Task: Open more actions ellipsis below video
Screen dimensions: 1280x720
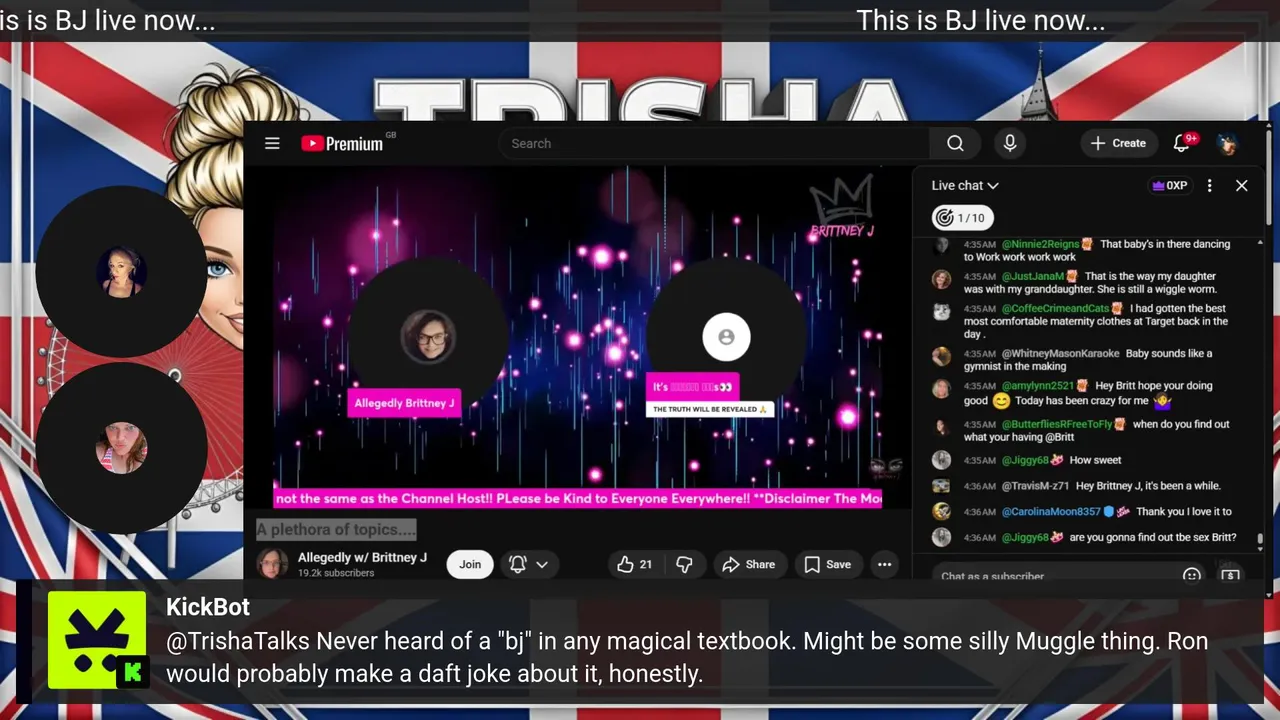Action: pyautogui.click(x=884, y=564)
